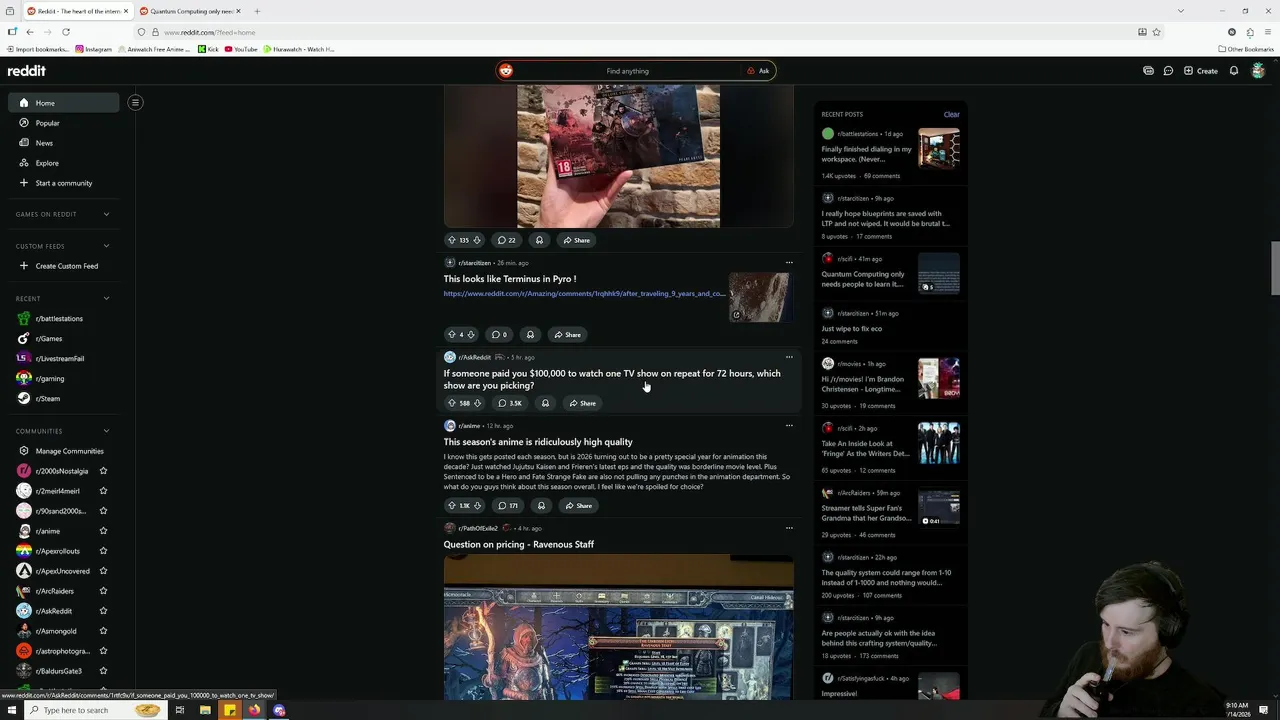Open Firefox from the Windows taskbar
Screen dimensions: 1280x720
pos(254,710)
